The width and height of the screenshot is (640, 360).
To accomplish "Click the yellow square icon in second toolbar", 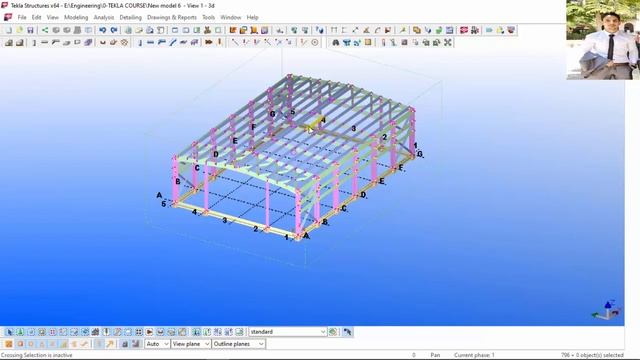I will 368,42.
